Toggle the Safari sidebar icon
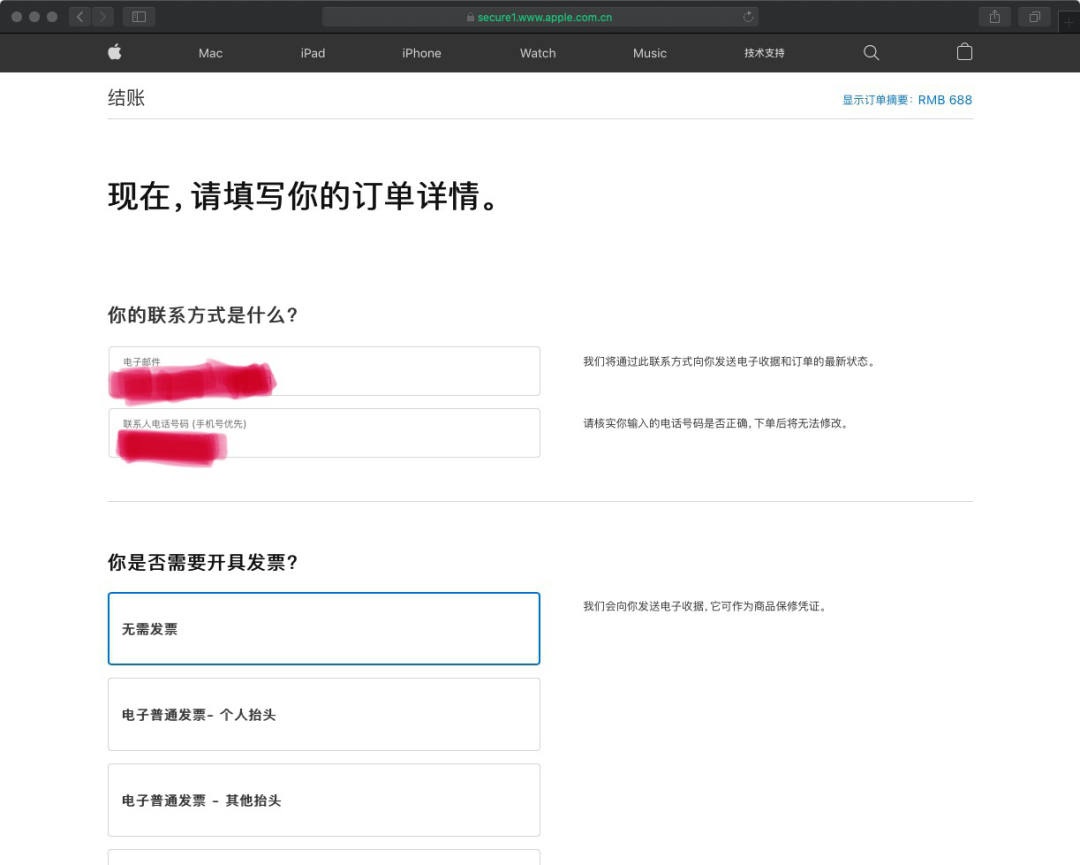 point(139,17)
